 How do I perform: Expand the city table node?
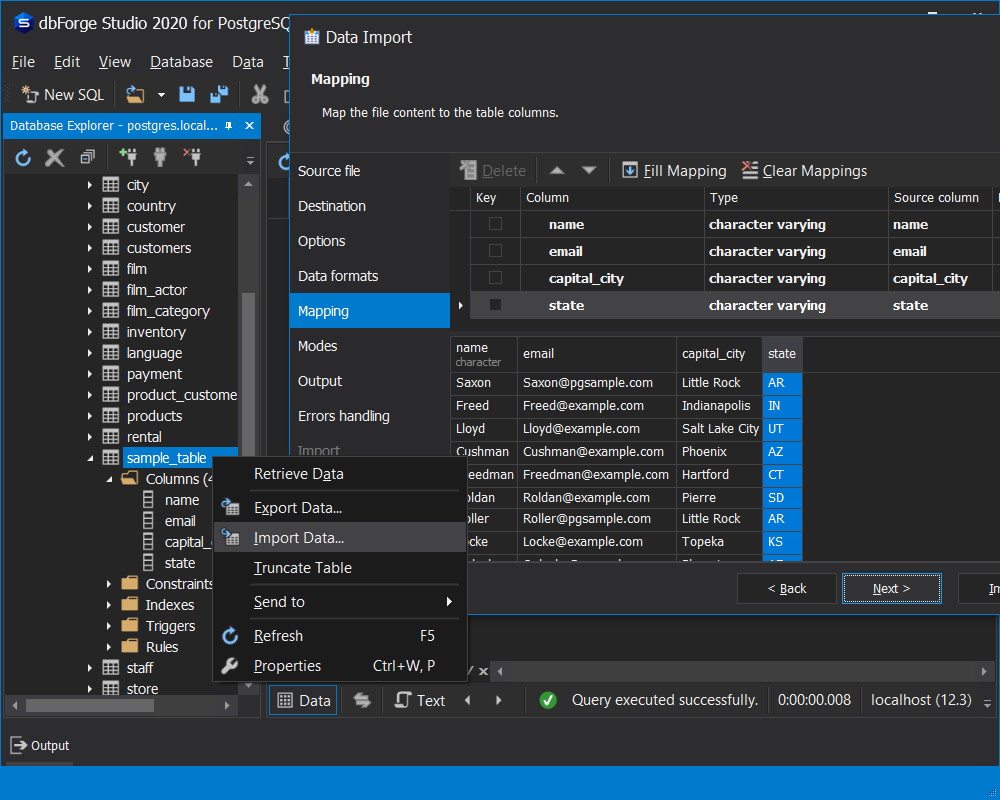pyautogui.click(x=89, y=185)
